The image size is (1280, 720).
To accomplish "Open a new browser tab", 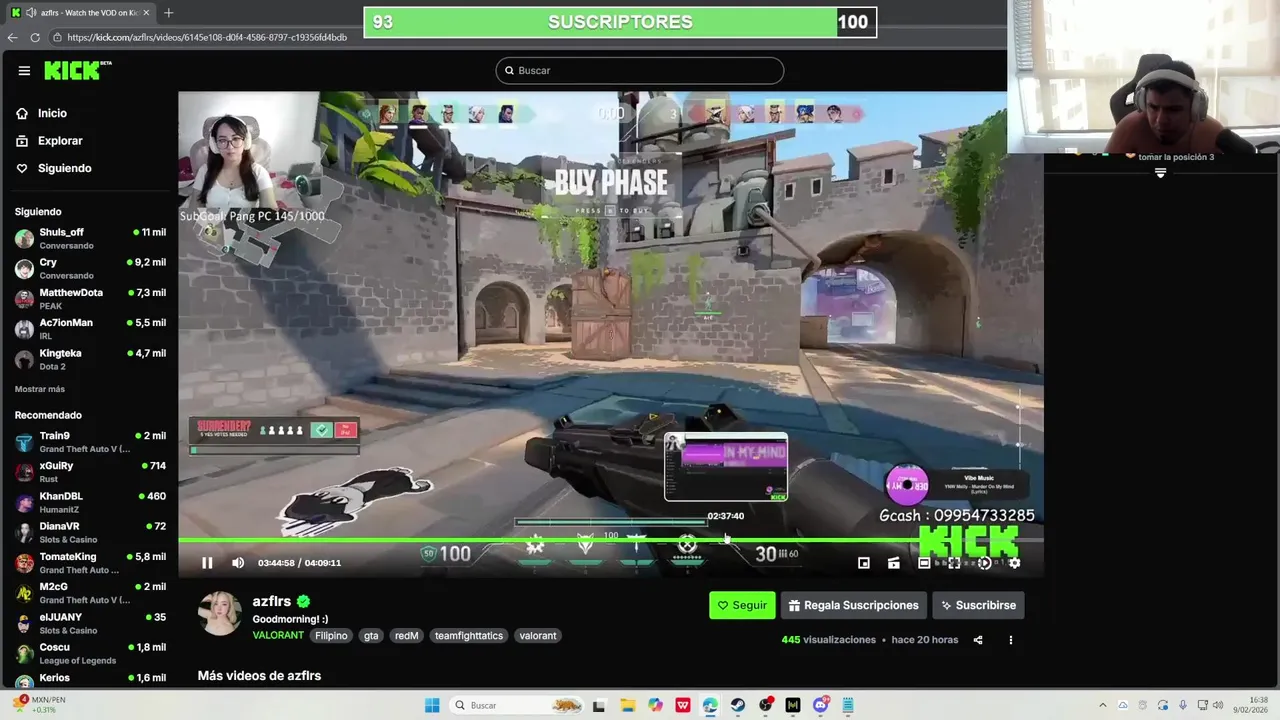I will click(x=168, y=13).
